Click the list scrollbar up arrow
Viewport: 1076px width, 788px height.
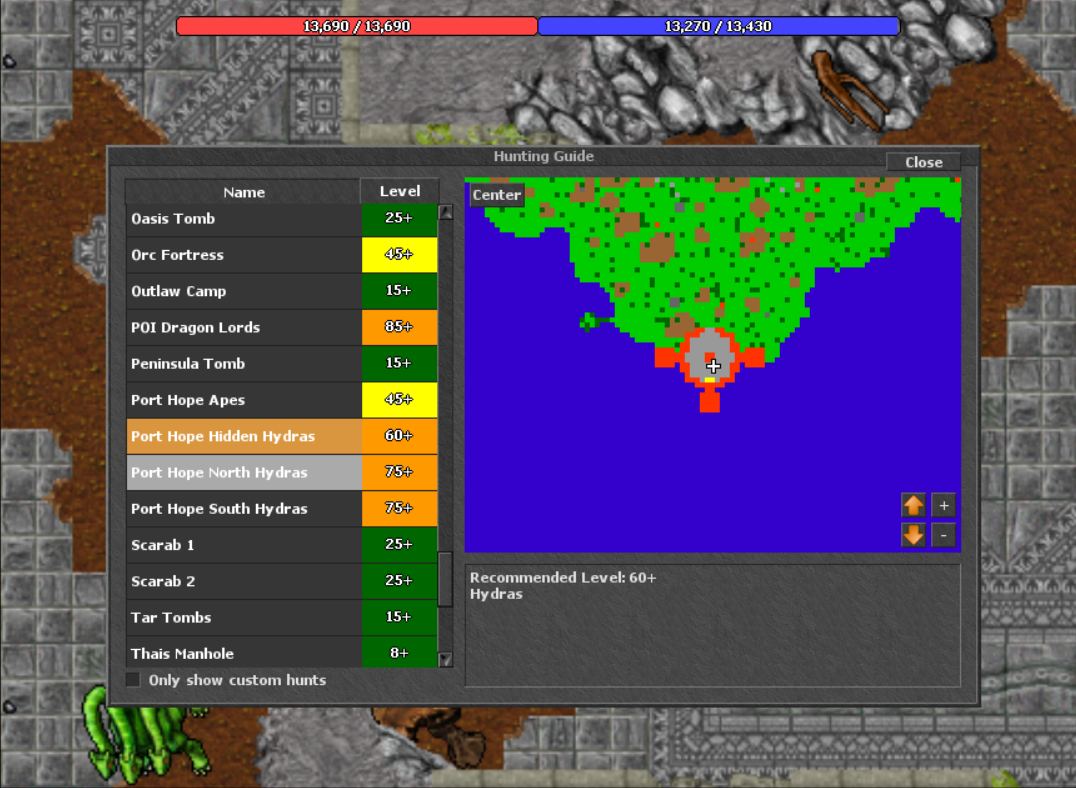pyautogui.click(x=445, y=212)
